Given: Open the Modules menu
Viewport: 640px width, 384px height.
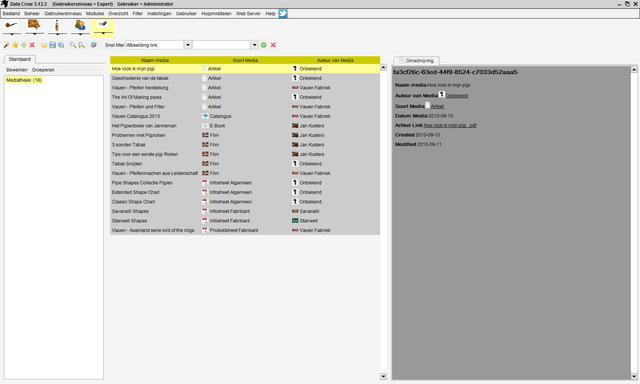Looking at the screenshot, I should tap(95, 13).
